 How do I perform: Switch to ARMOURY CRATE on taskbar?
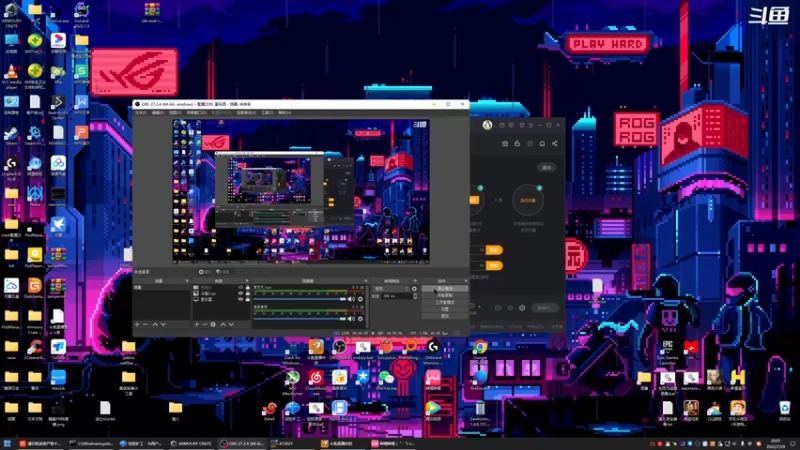click(x=191, y=444)
